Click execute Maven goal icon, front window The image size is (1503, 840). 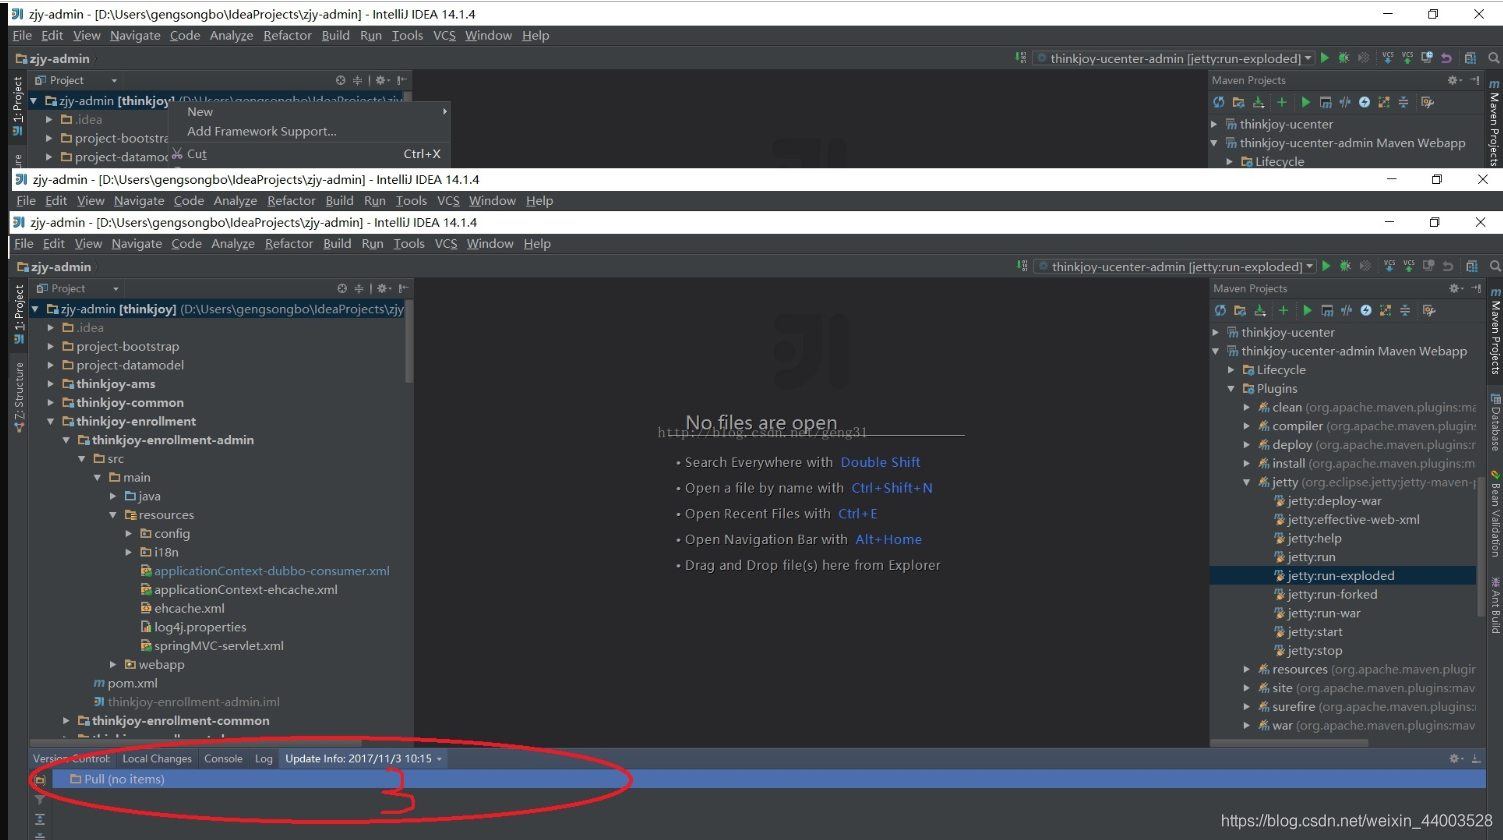click(1327, 310)
